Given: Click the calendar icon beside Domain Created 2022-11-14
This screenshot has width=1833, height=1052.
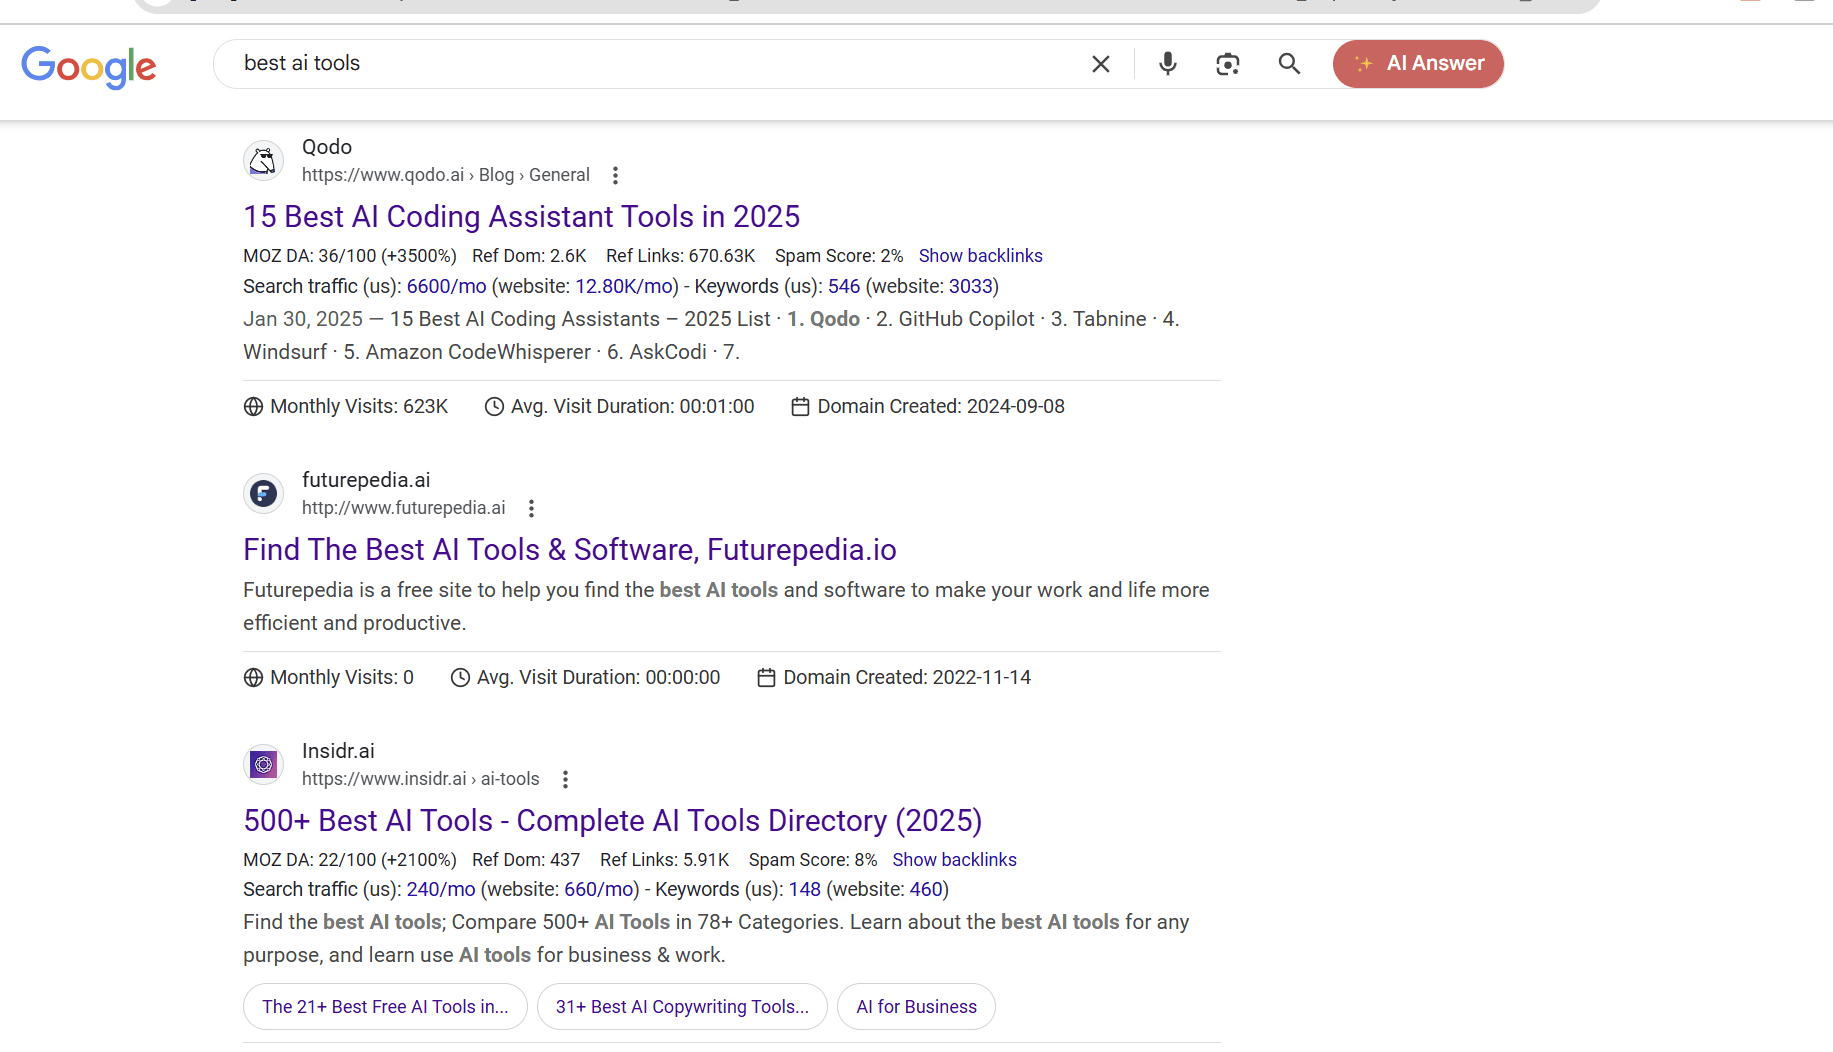Looking at the screenshot, I should click(x=766, y=678).
